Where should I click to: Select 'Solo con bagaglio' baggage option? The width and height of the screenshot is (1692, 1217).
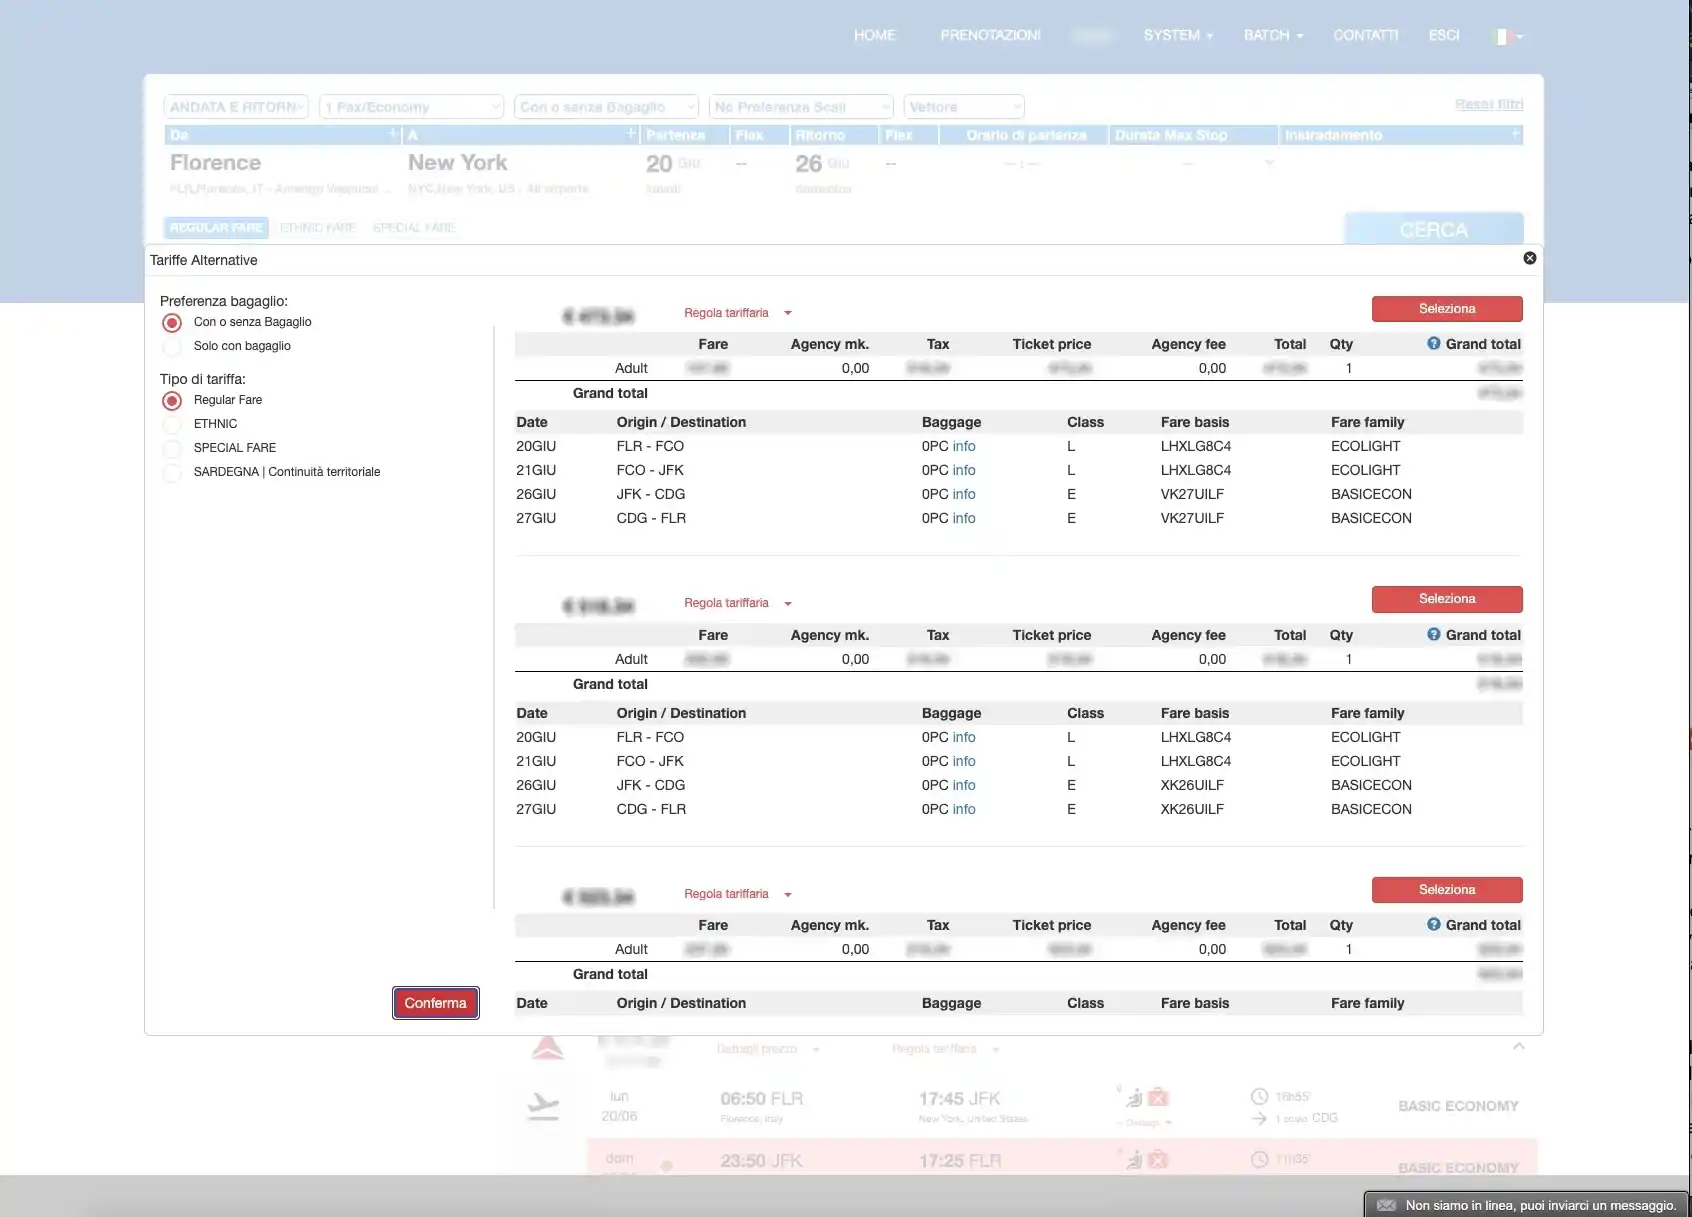tap(172, 346)
